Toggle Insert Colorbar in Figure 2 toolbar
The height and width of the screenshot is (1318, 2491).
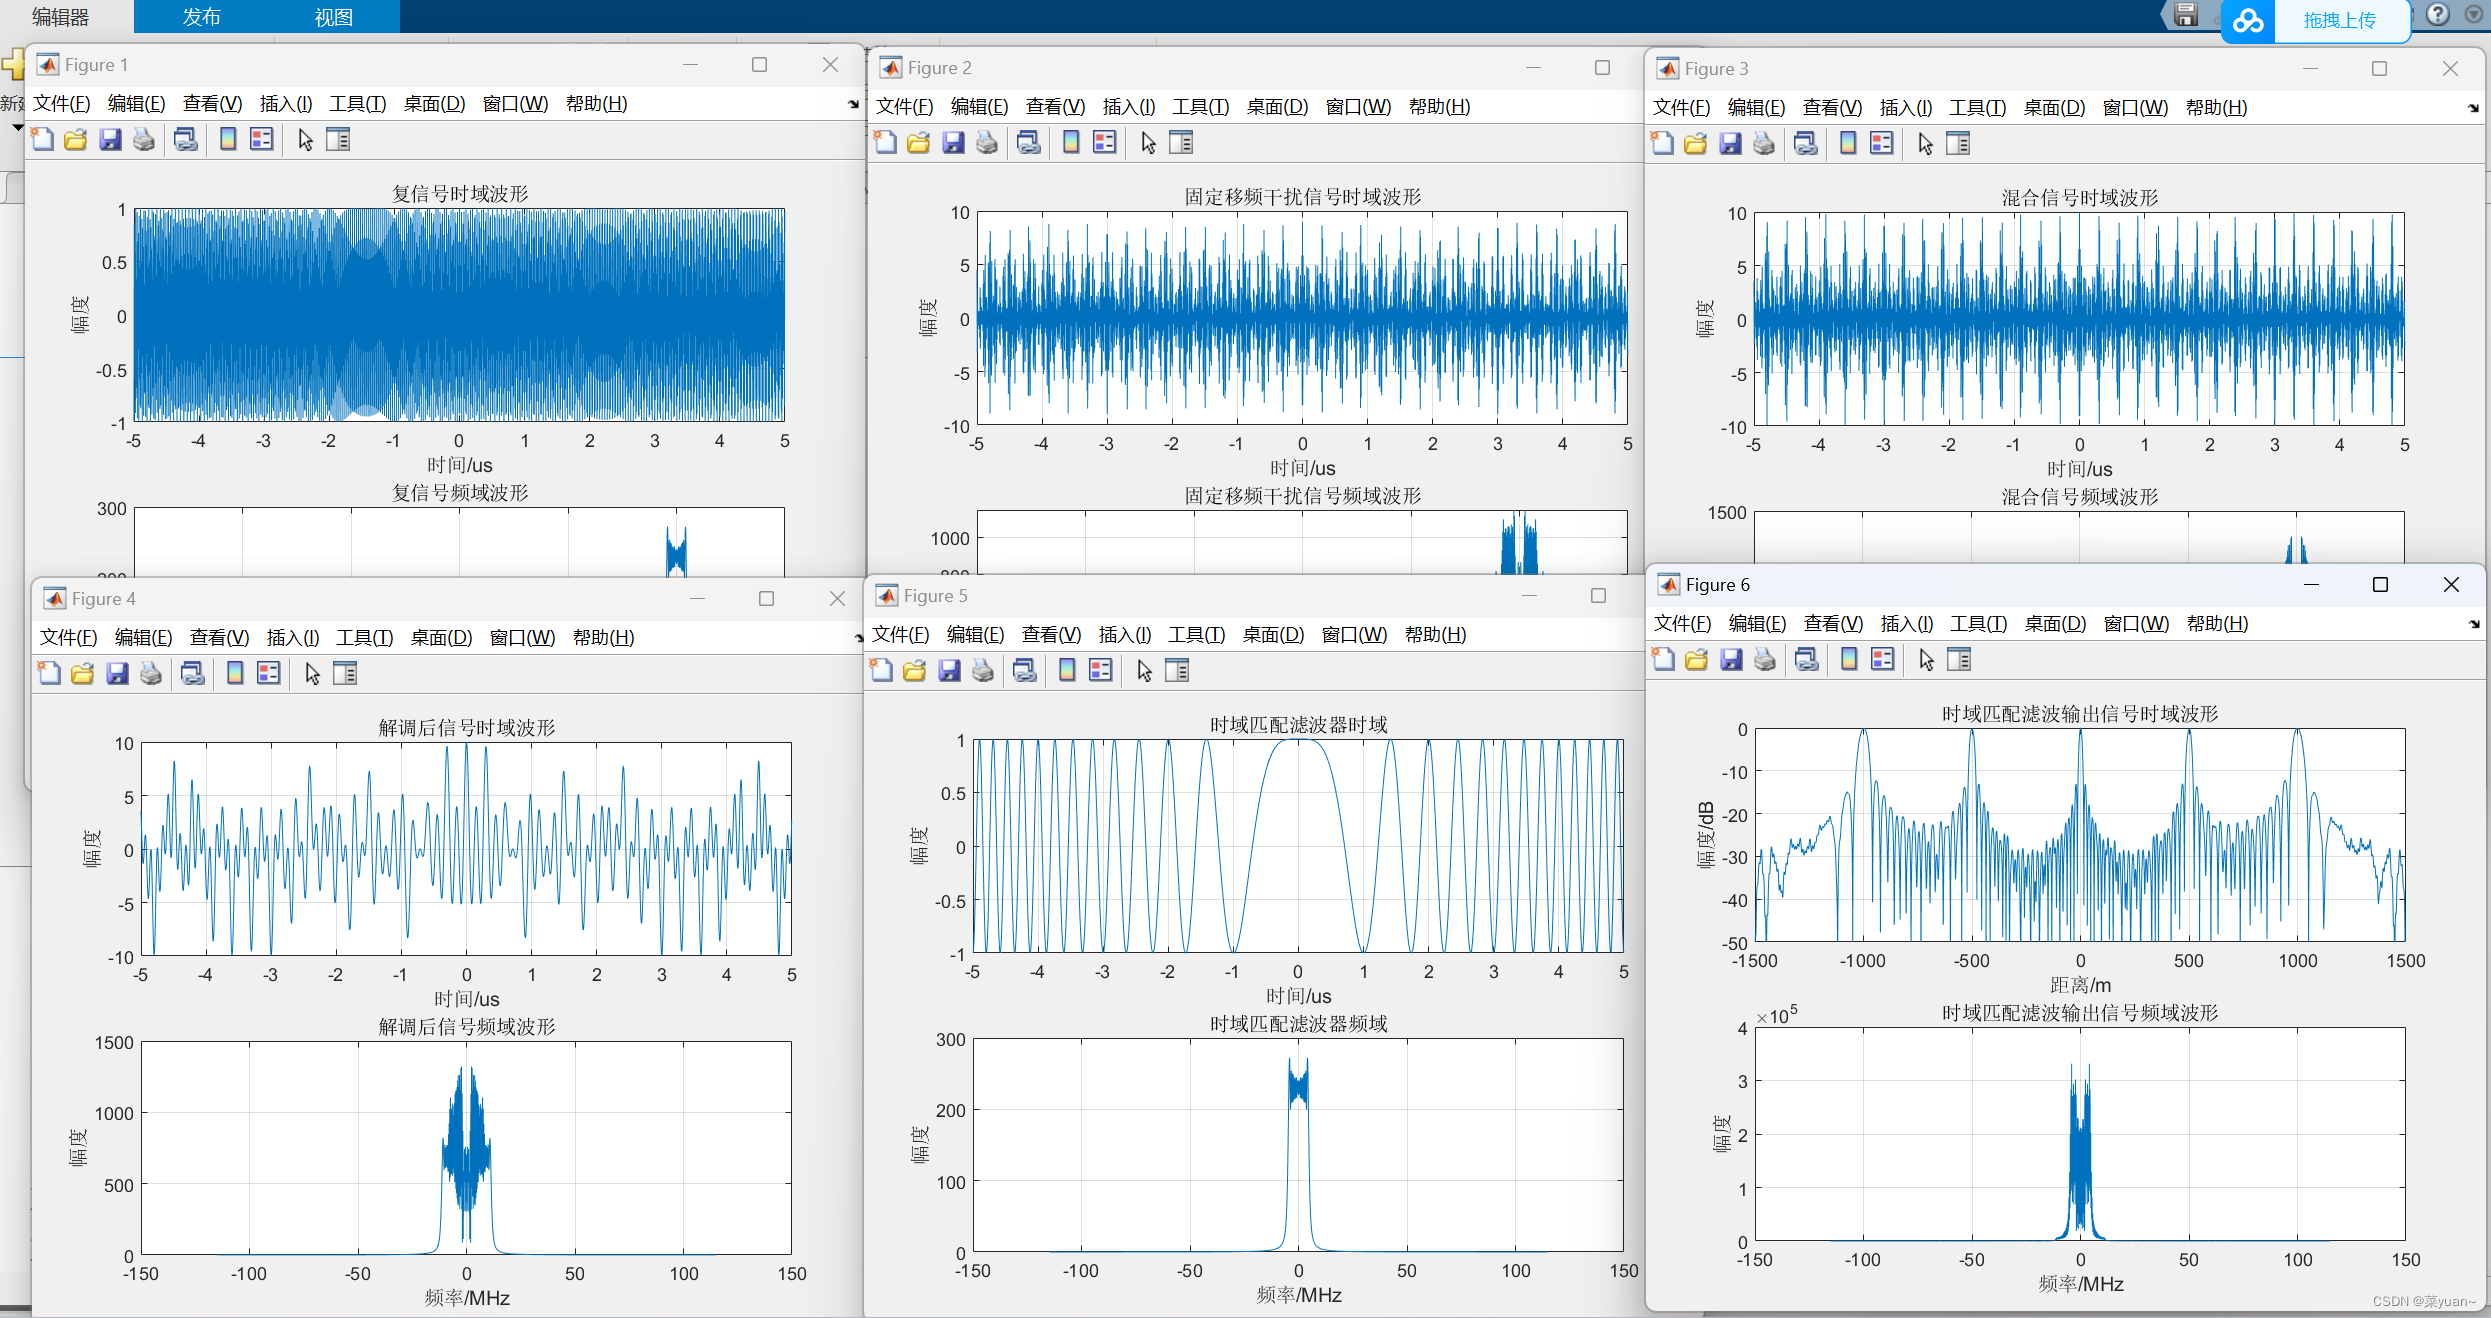1071,143
